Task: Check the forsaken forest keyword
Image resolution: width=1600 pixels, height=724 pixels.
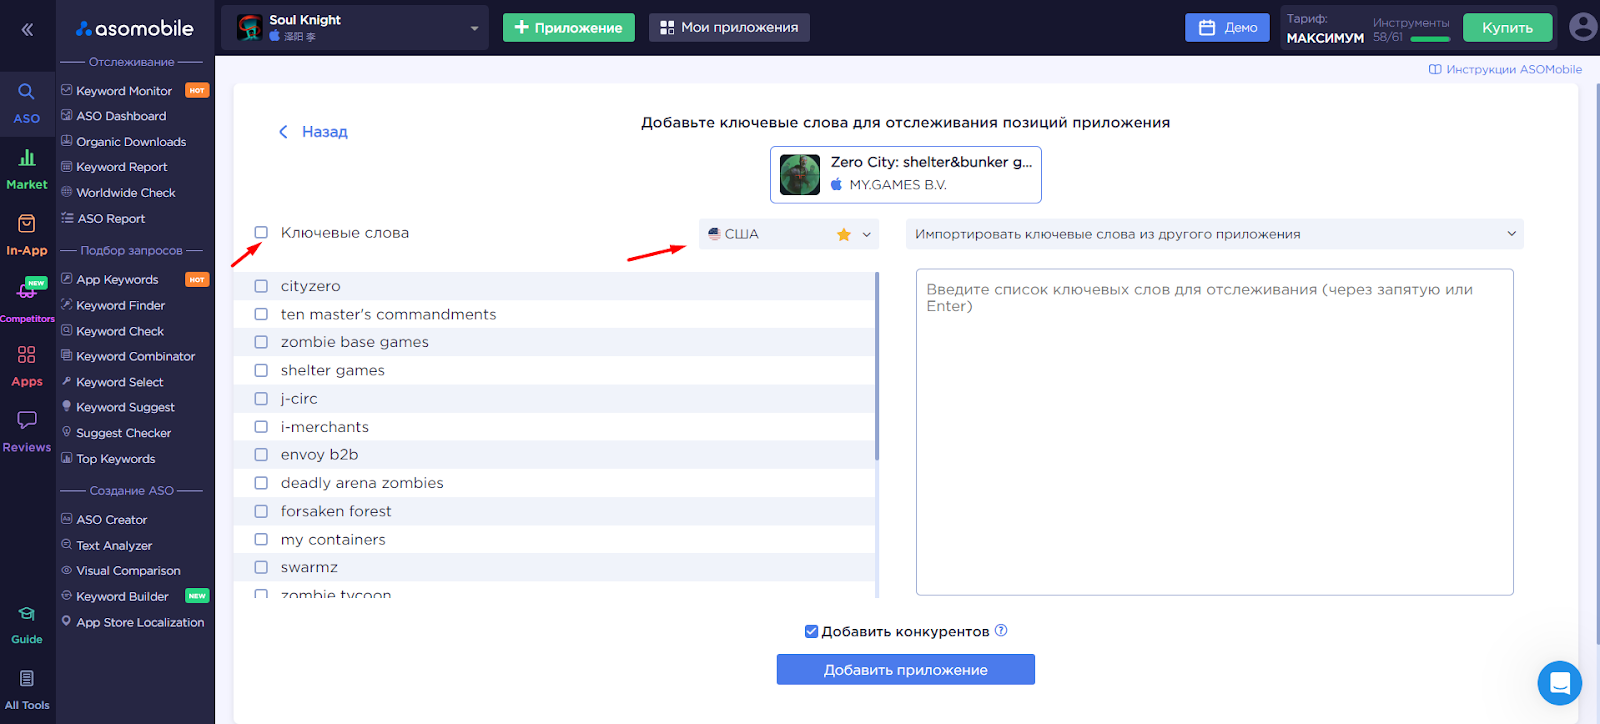Action: [x=261, y=511]
